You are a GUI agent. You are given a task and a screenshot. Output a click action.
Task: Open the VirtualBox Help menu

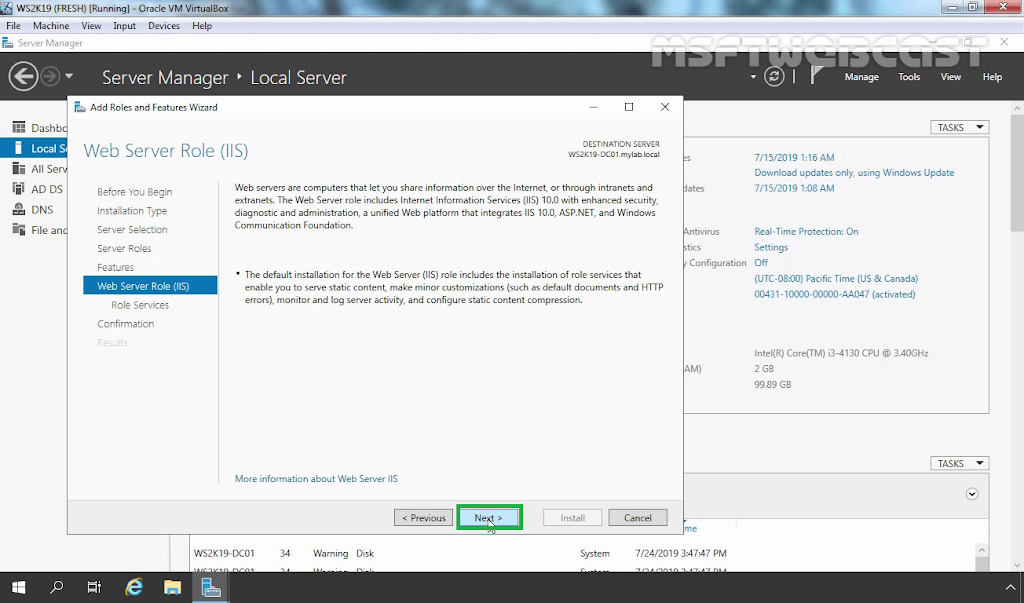pos(202,25)
